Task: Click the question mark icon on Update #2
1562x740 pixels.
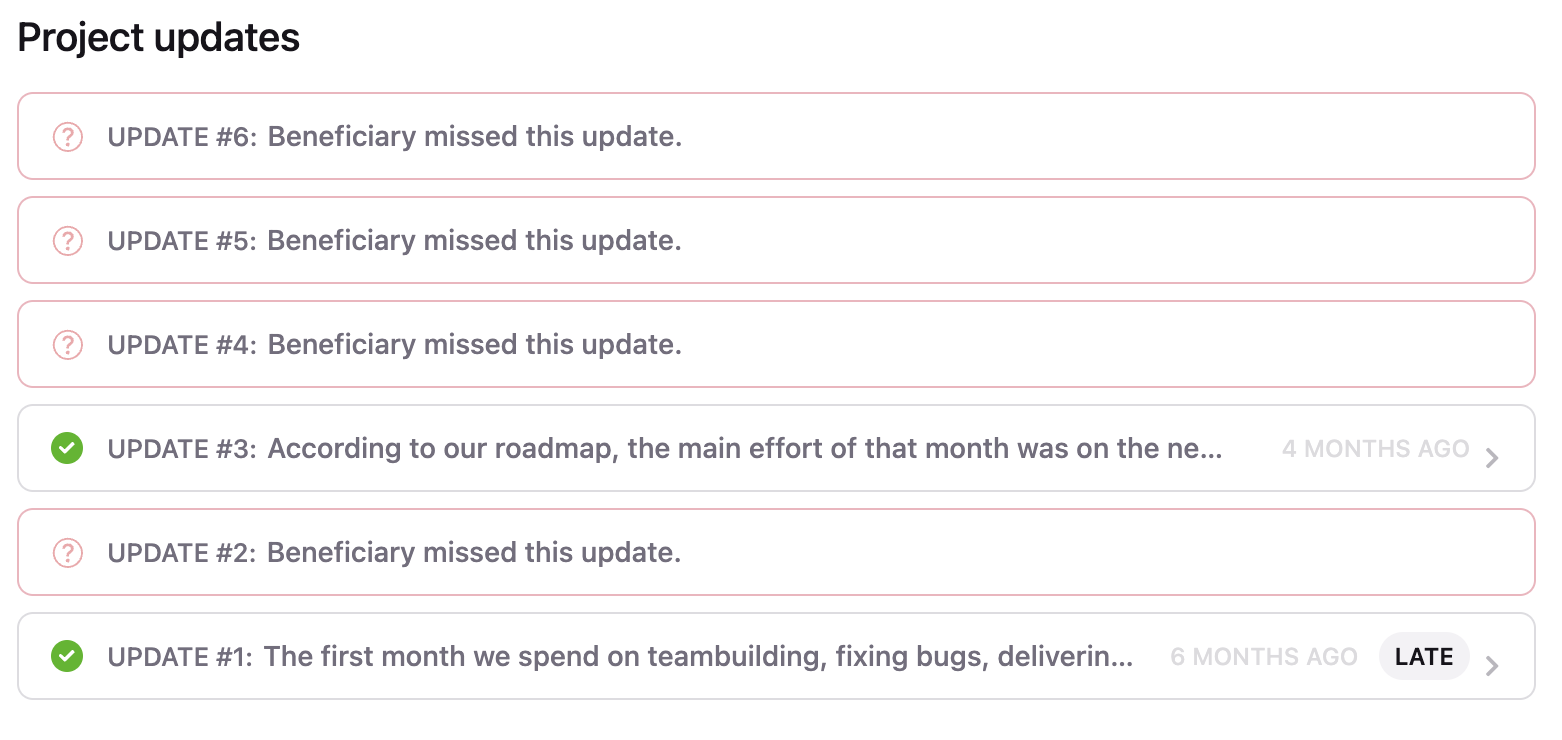Action: tap(67, 552)
